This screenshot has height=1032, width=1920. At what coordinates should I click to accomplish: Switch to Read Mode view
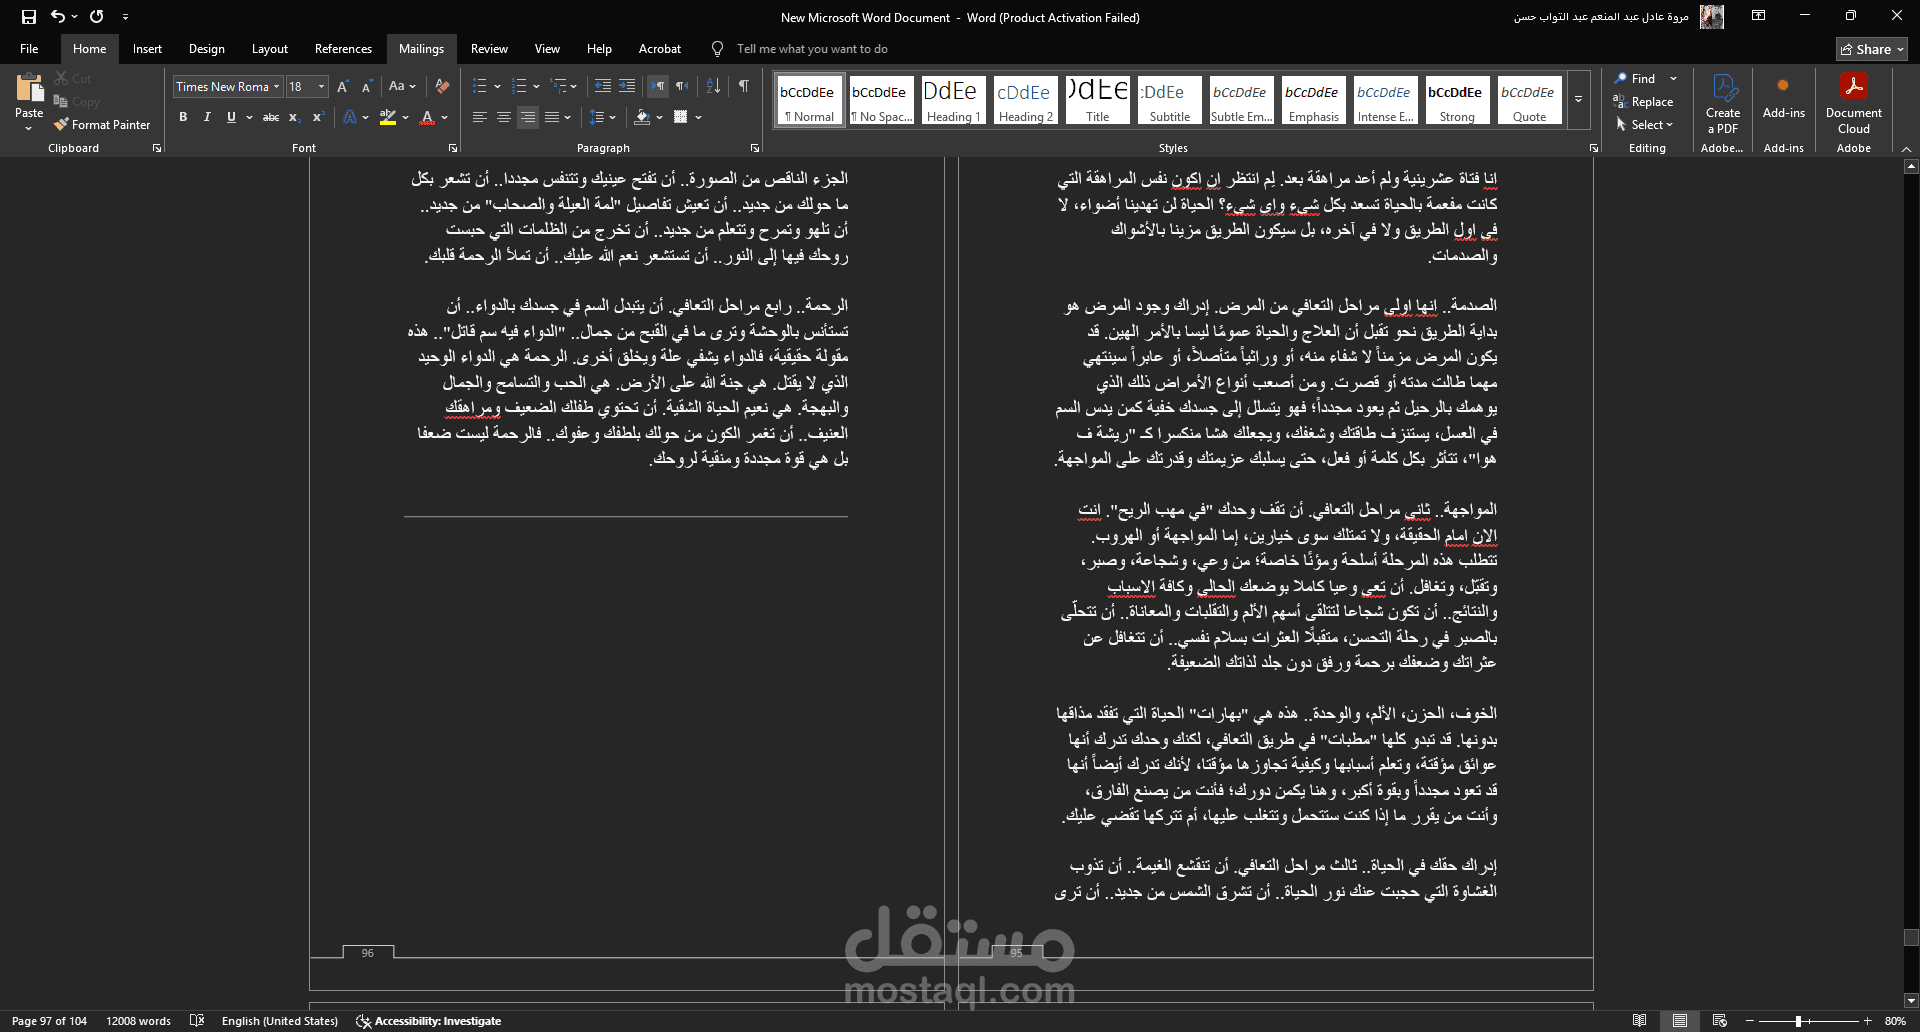pos(1639,1021)
